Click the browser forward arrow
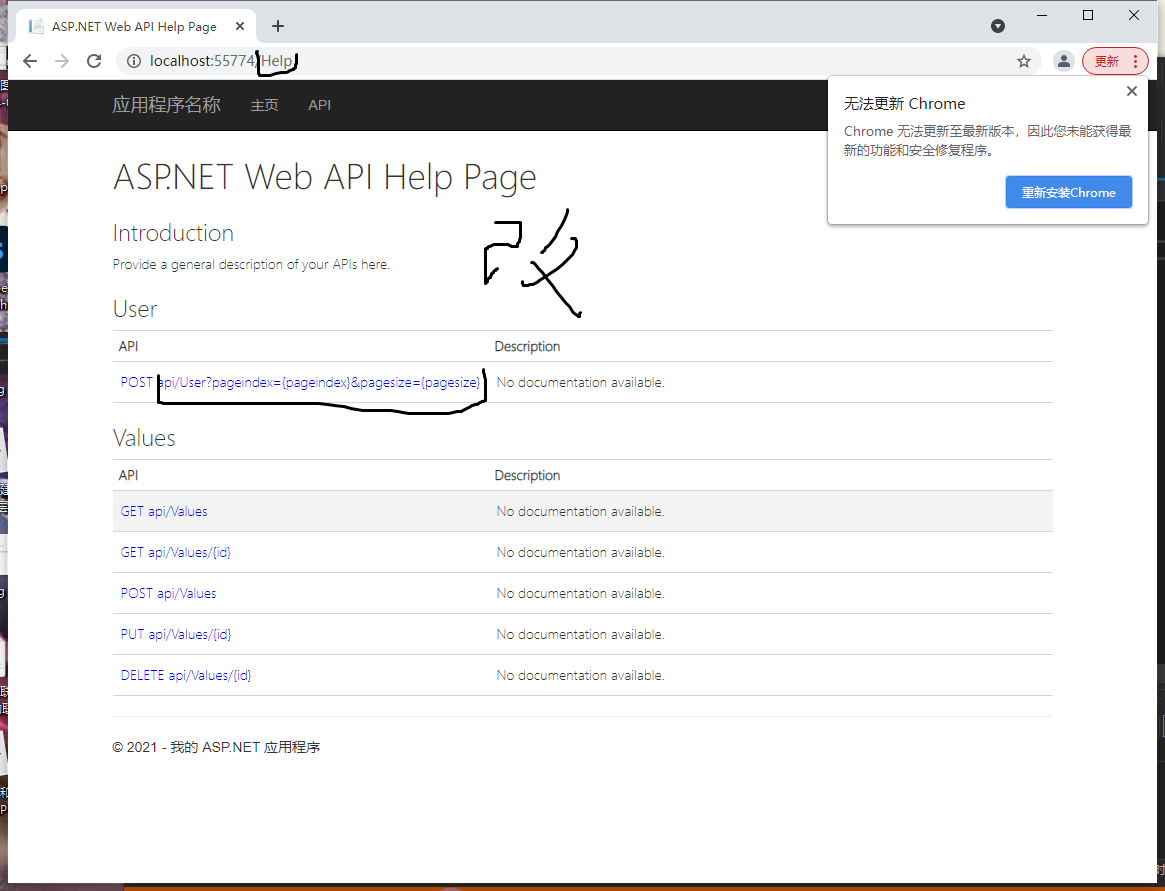Viewport: 1165px width, 891px height. 62,61
